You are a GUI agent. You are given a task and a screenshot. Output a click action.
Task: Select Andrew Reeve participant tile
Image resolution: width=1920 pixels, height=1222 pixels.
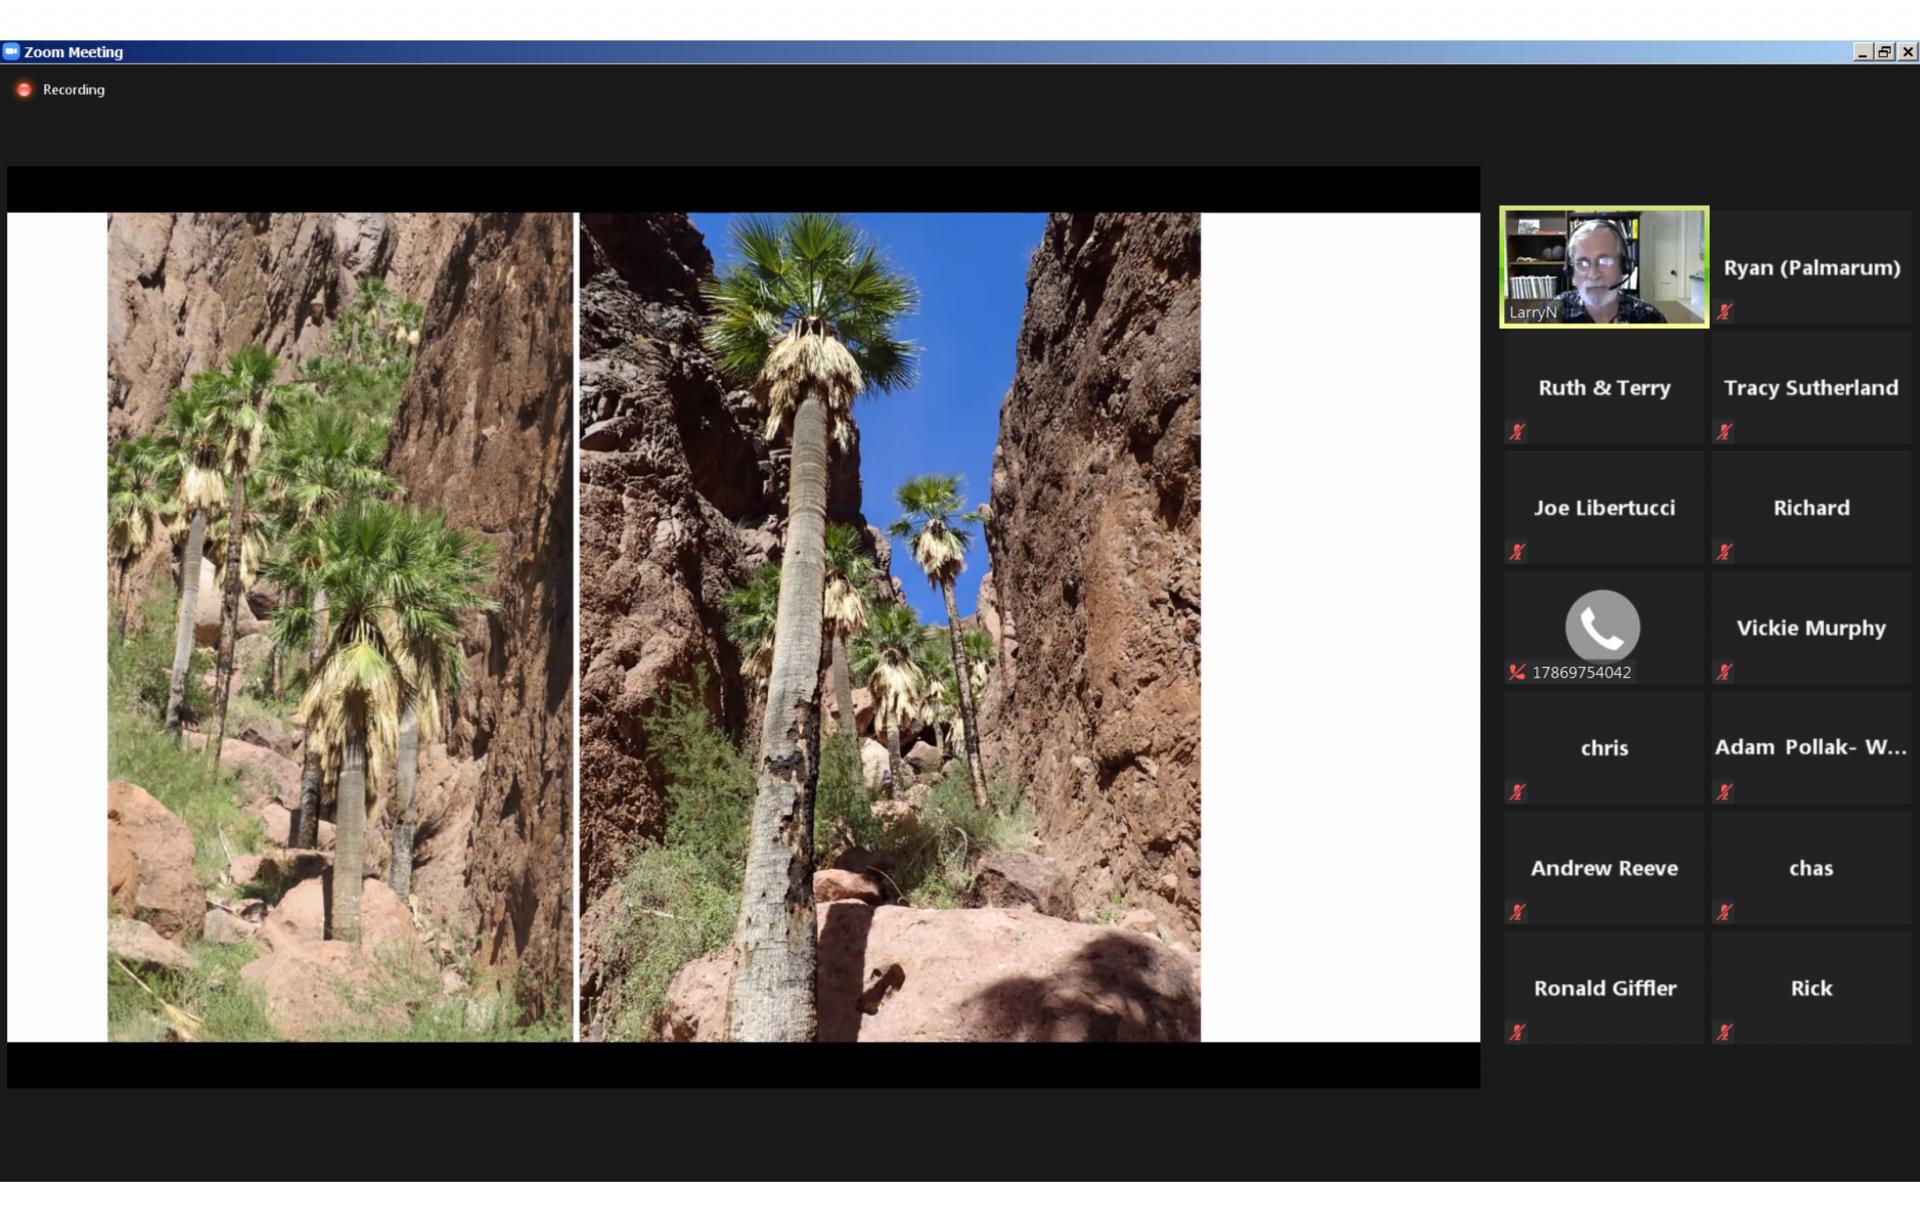click(x=1604, y=867)
